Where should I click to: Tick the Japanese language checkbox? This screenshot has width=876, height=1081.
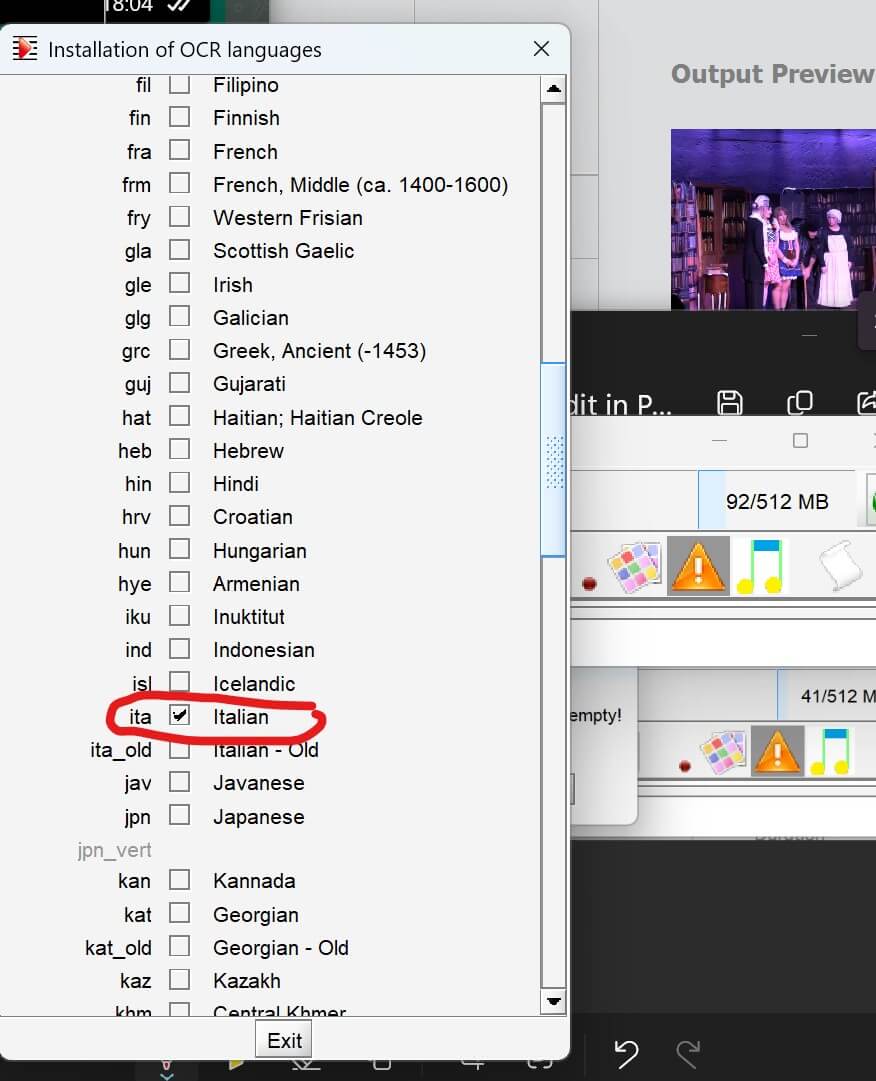coord(179,816)
